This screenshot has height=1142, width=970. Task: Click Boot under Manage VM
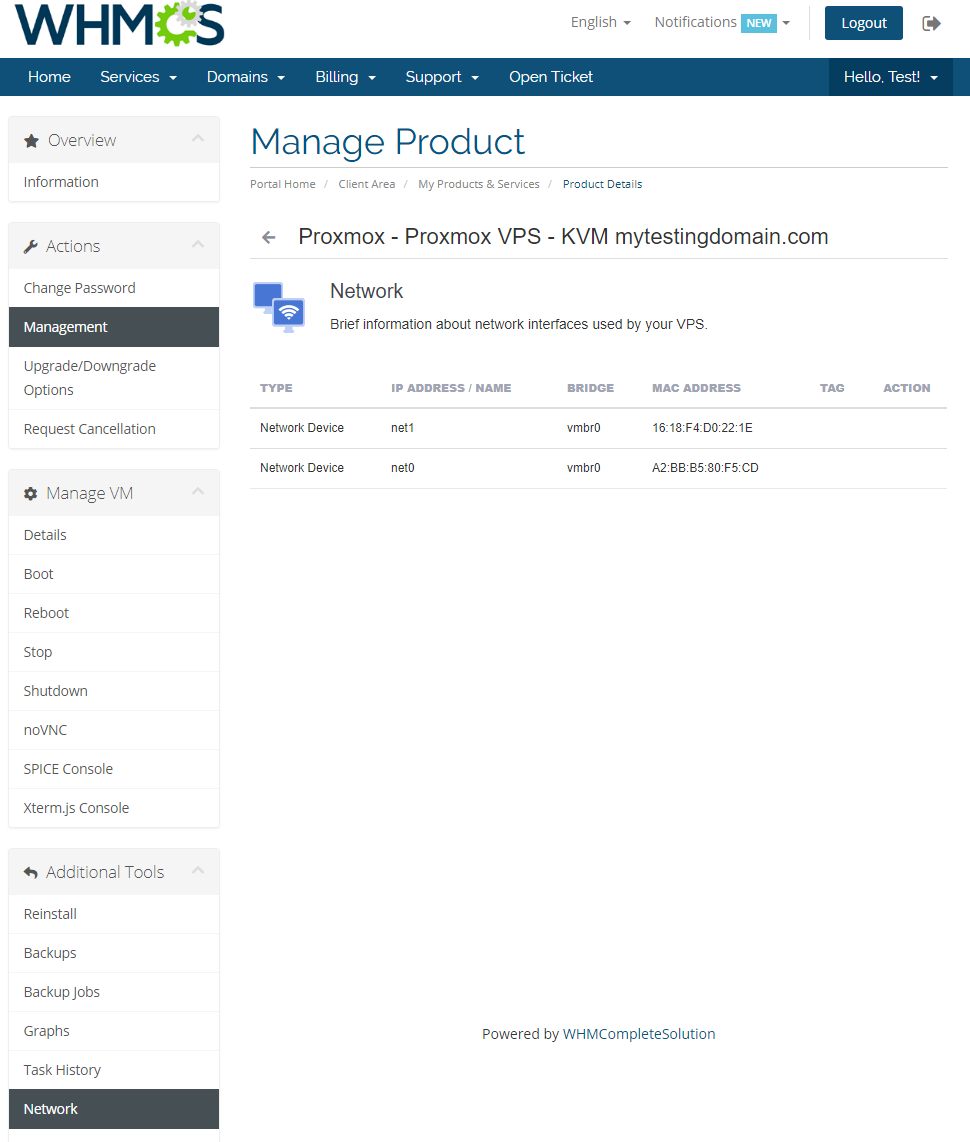click(x=114, y=575)
